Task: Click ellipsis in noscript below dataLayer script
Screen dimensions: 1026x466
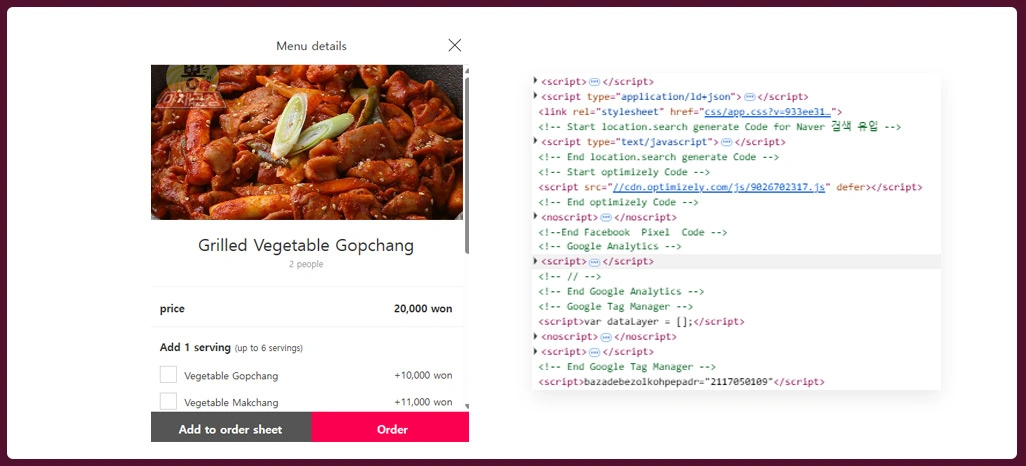Action: pos(606,337)
